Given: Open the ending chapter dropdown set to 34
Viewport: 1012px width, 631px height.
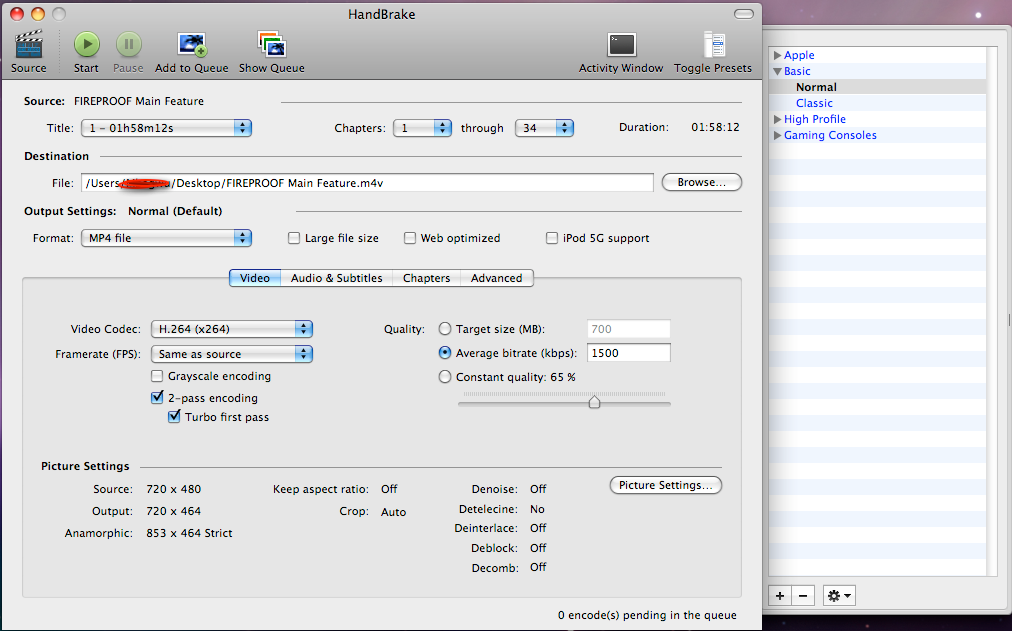Looking at the screenshot, I should (x=544, y=128).
